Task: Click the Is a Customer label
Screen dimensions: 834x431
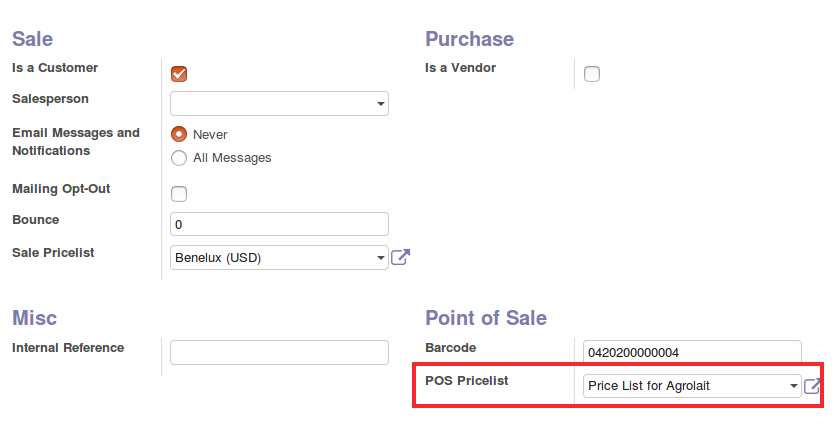Action: tap(55, 68)
